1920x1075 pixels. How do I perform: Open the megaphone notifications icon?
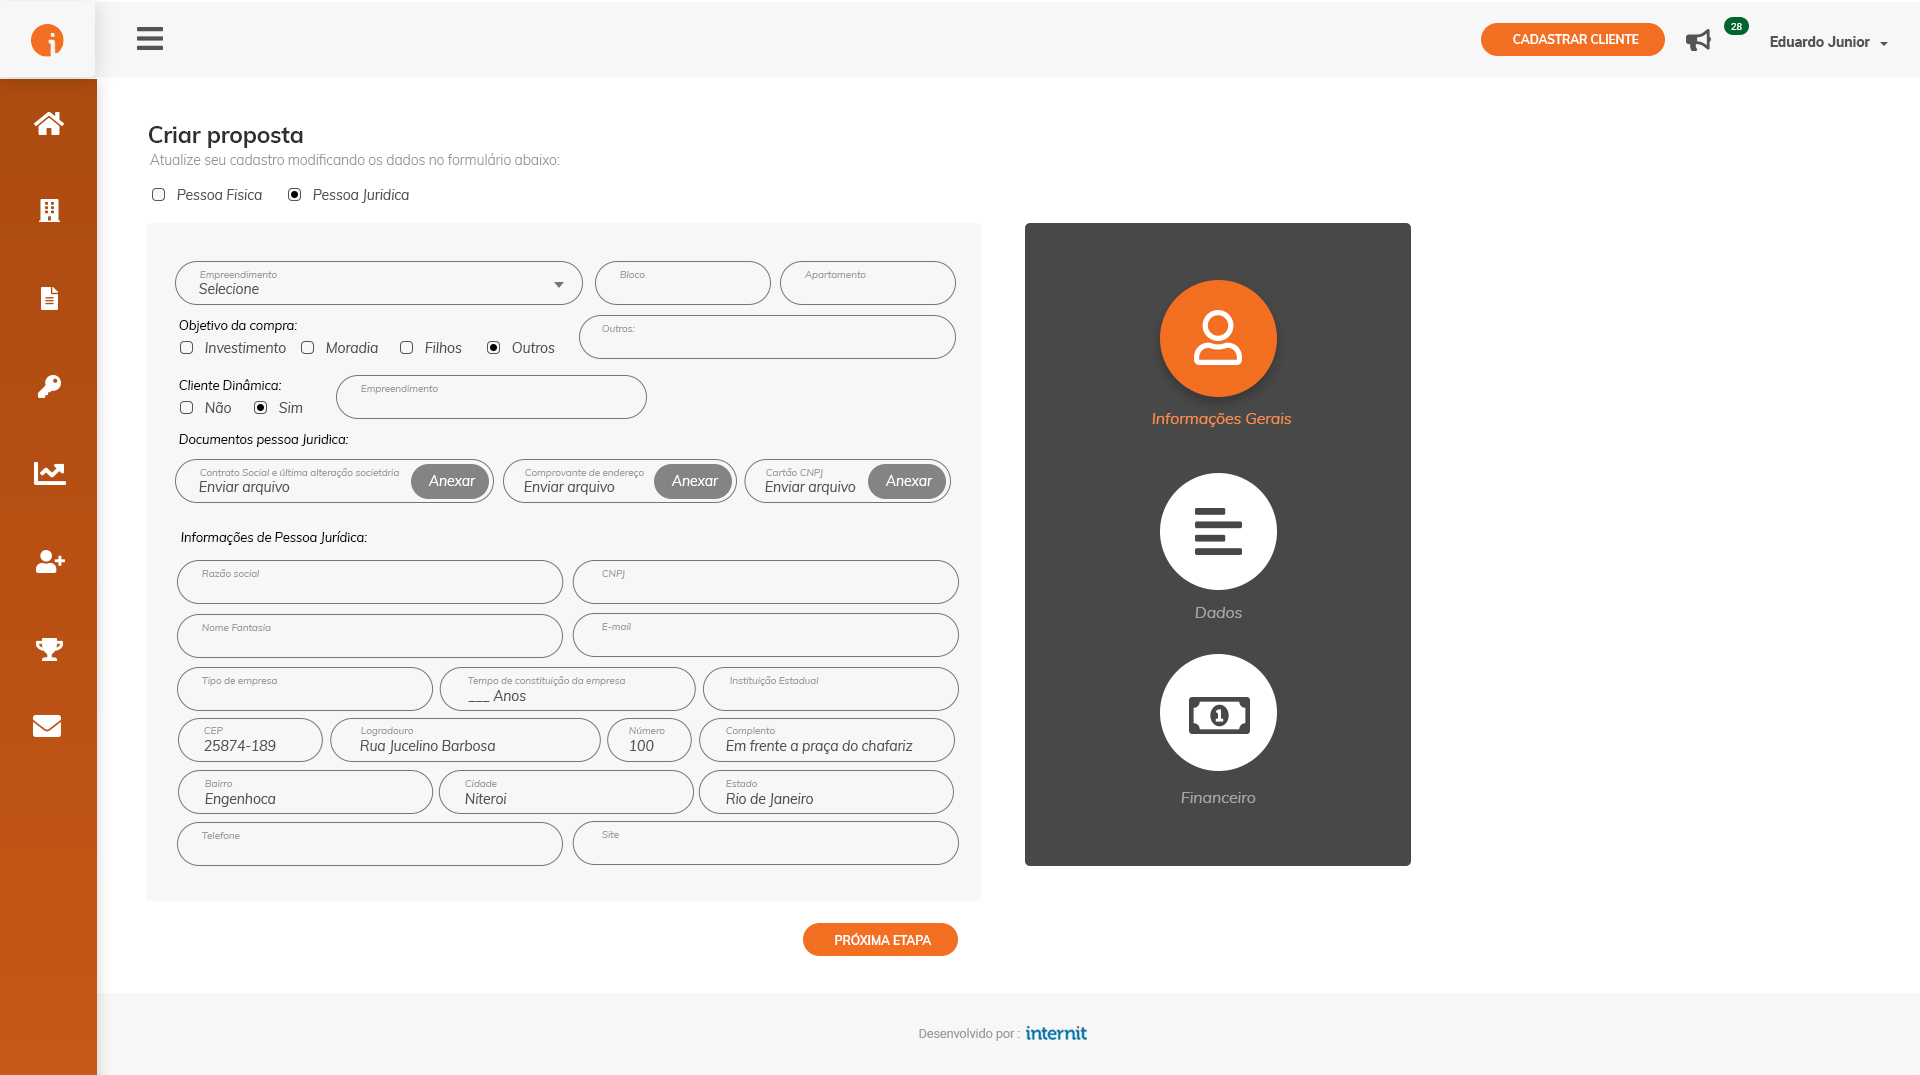(x=1698, y=40)
